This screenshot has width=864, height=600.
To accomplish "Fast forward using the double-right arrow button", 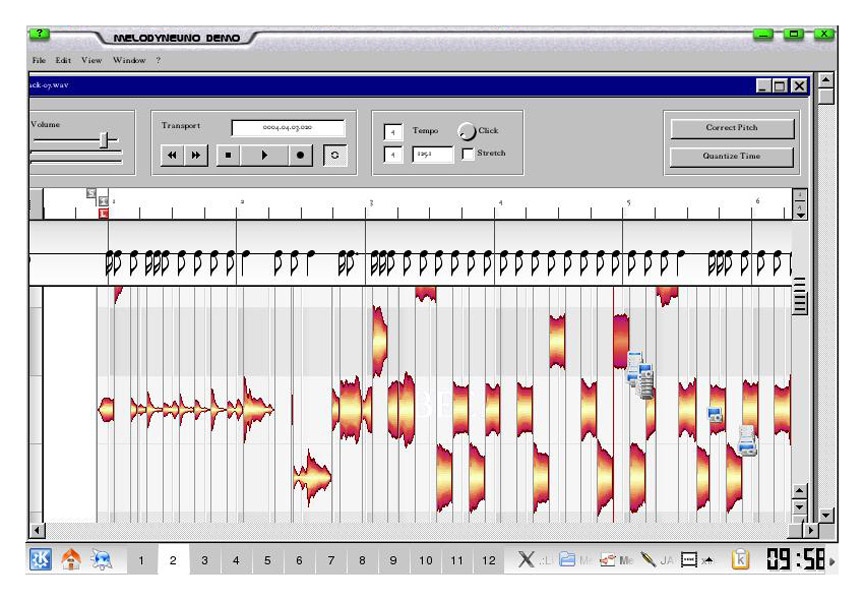I will coord(196,155).
